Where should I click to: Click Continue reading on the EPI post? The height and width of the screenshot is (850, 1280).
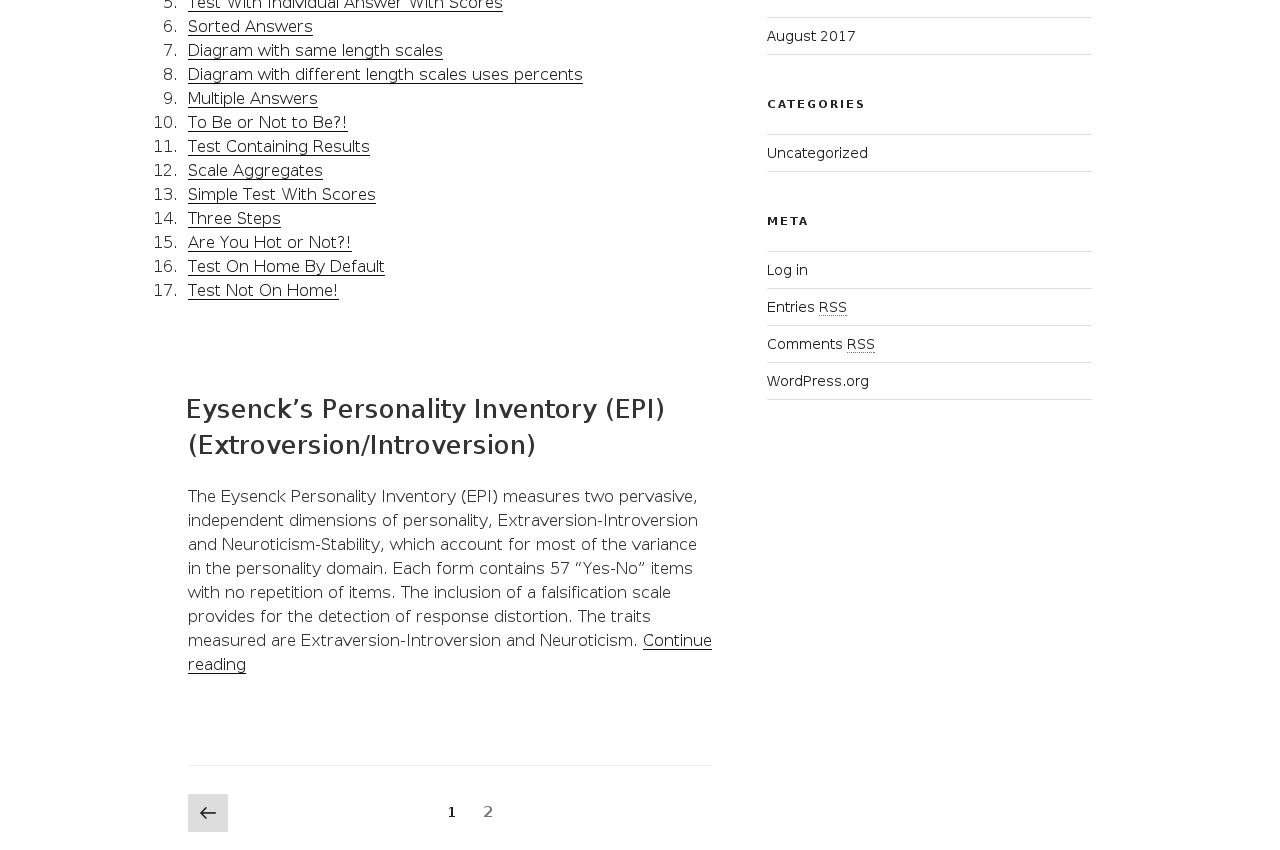677,640
